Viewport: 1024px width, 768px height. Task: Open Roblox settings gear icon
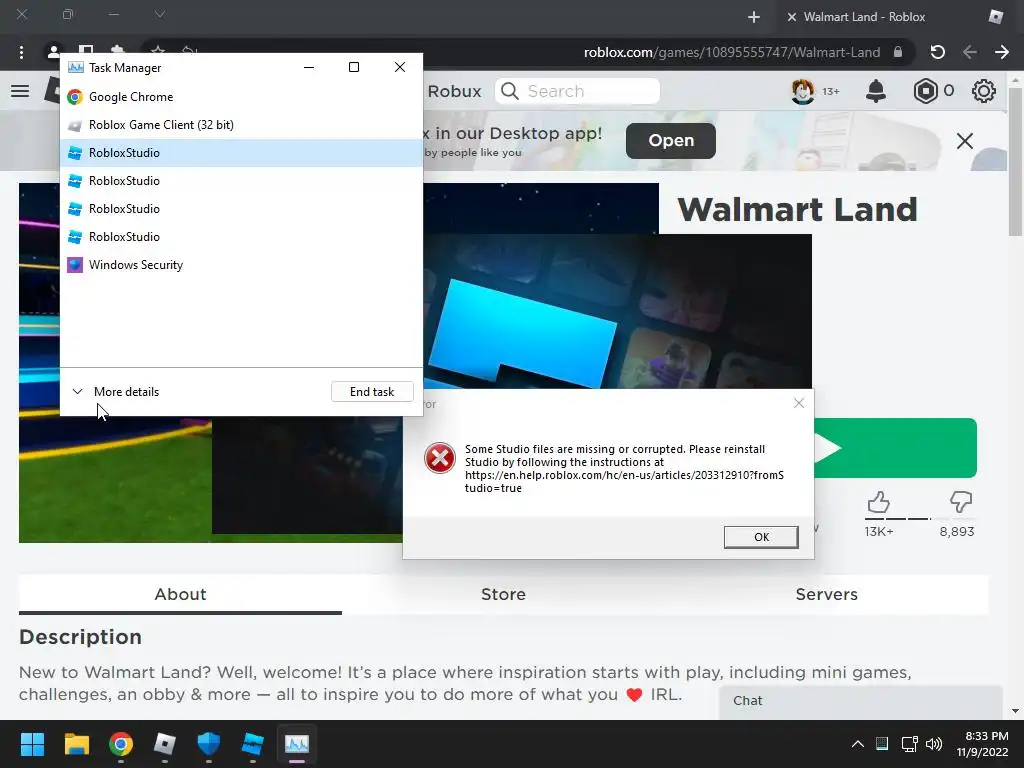point(984,91)
